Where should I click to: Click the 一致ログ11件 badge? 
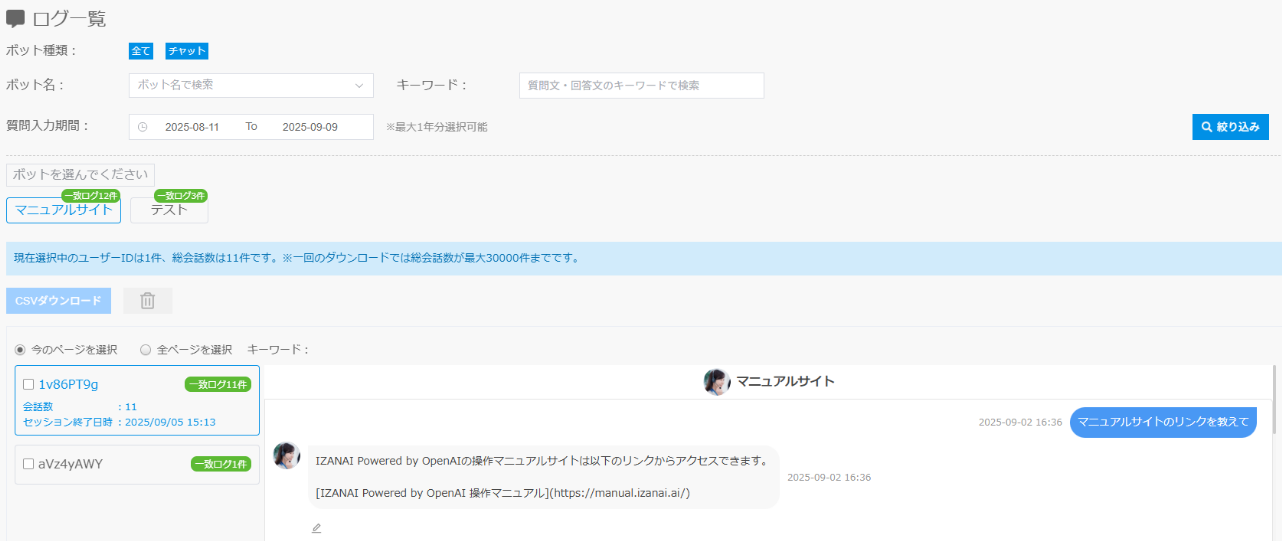click(x=218, y=385)
